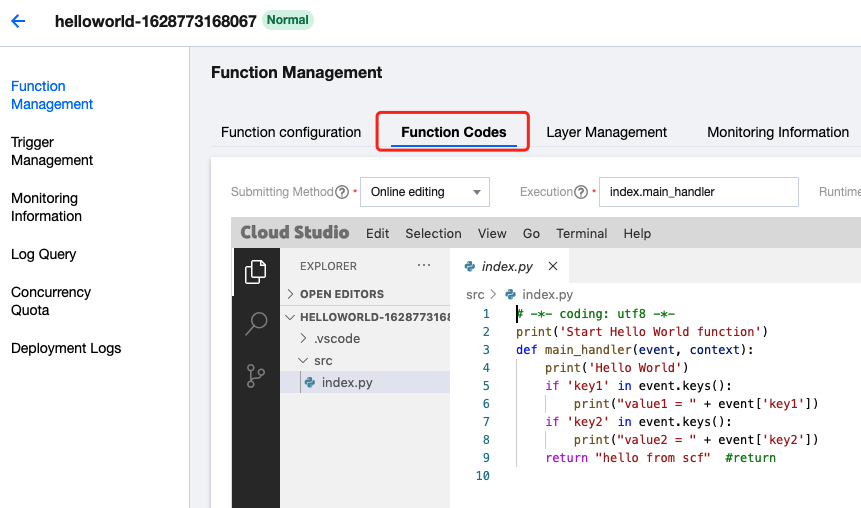861x508 pixels.
Task: Open the Source Control branch icon
Action: pyautogui.click(x=256, y=376)
